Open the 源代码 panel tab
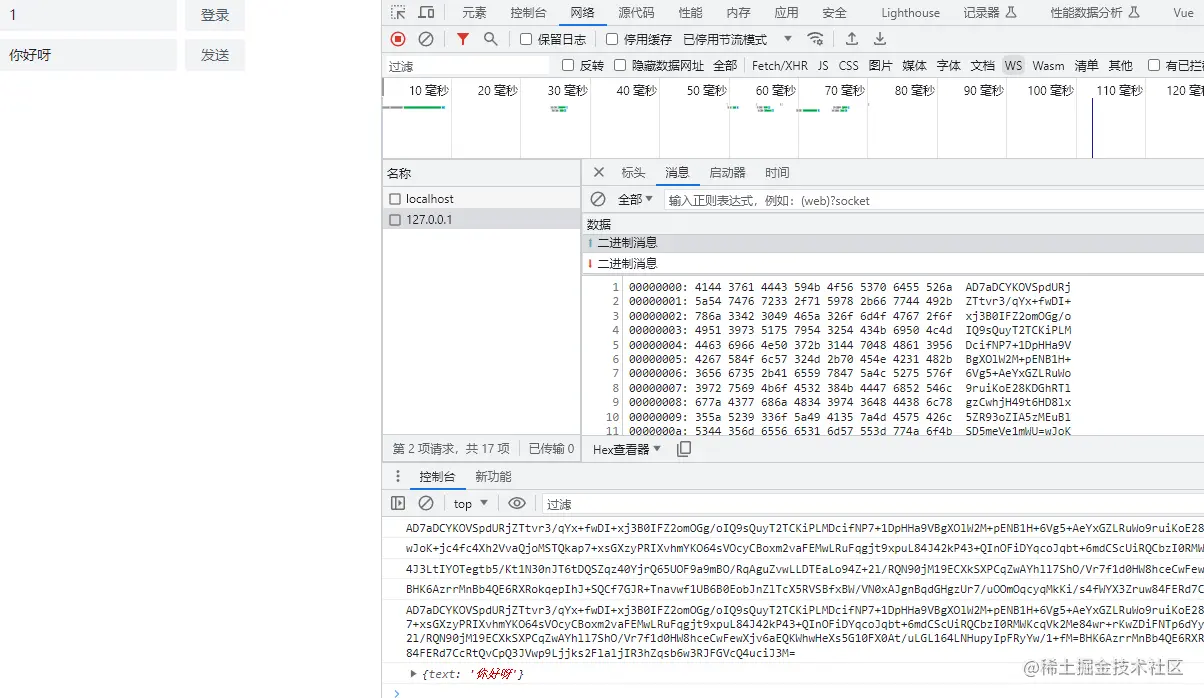The image size is (1204, 698). pos(636,13)
